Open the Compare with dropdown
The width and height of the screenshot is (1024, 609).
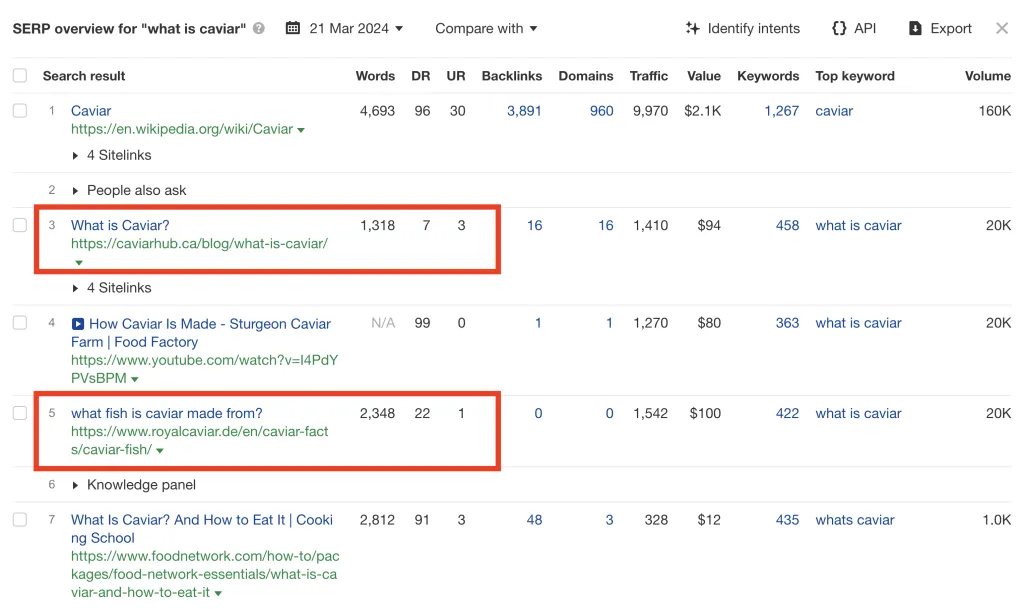tap(486, 29)
